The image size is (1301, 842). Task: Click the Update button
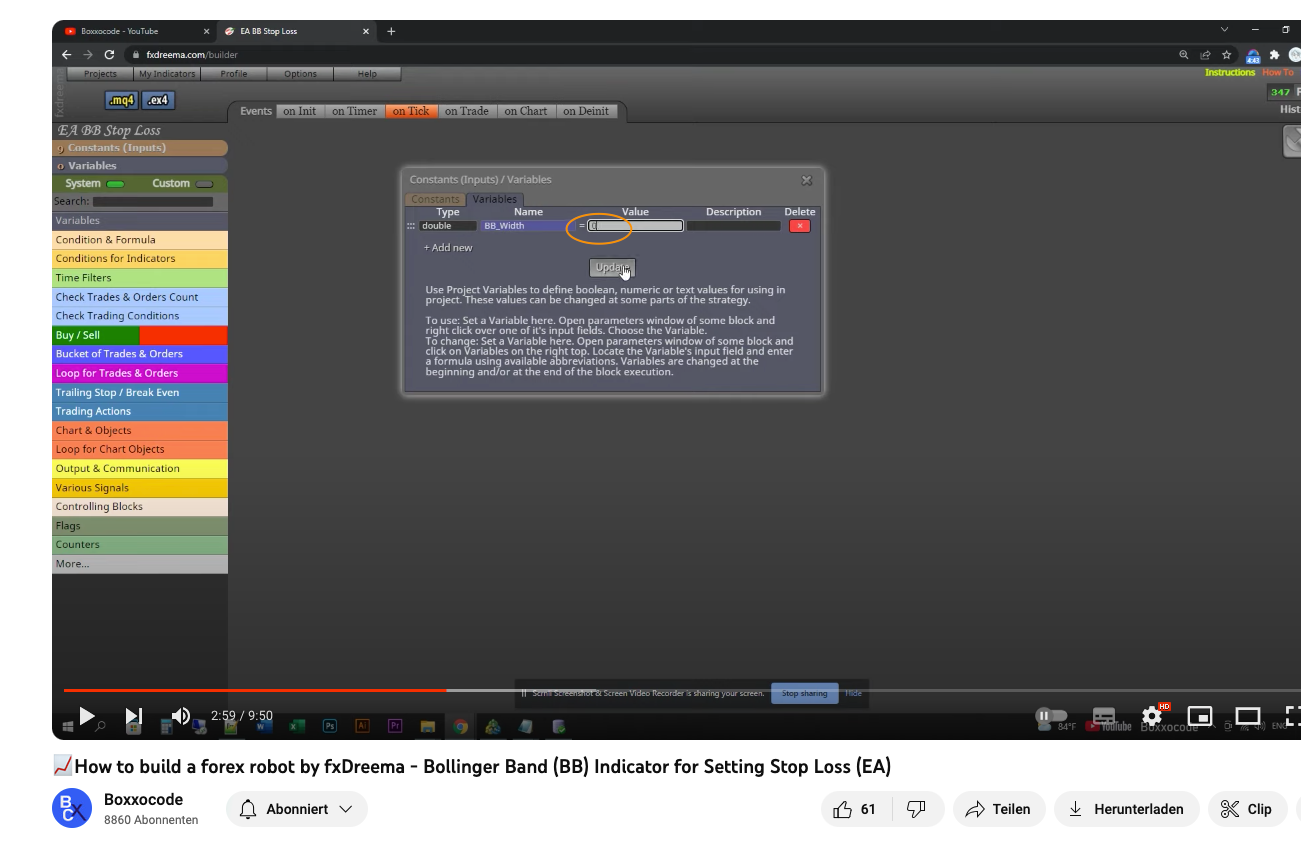[x=612, y=268]
